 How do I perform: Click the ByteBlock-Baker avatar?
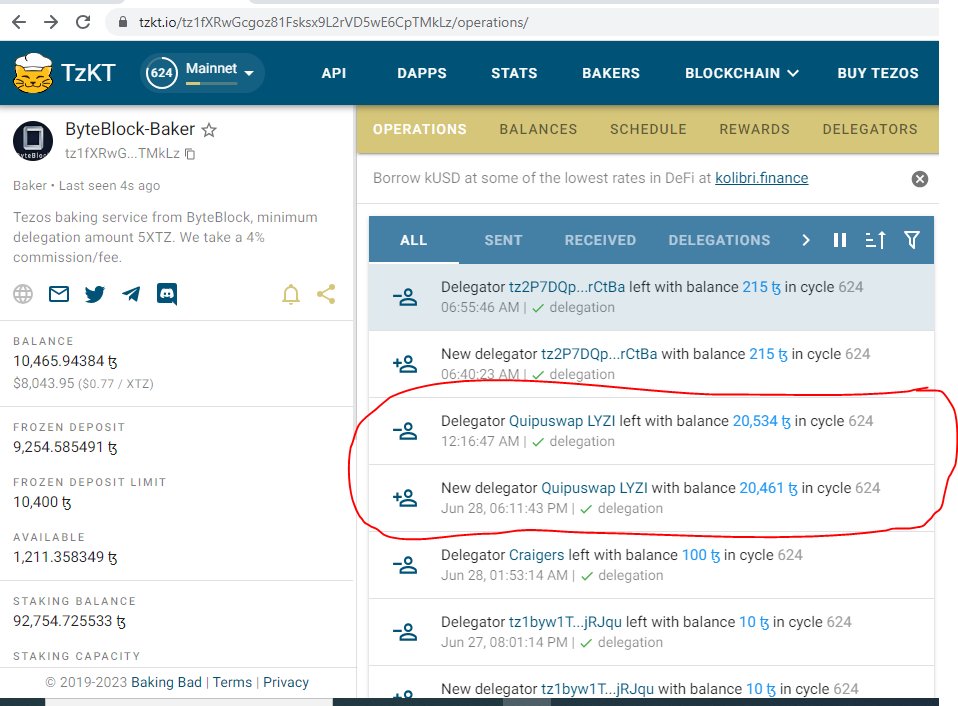[33, 140]
